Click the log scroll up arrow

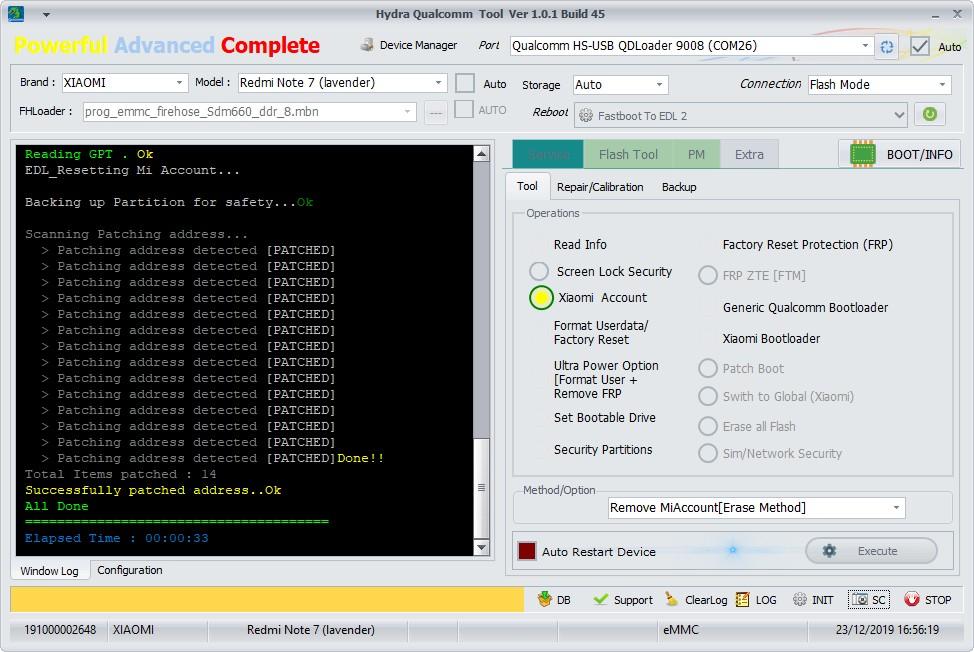tap(481, 153)
